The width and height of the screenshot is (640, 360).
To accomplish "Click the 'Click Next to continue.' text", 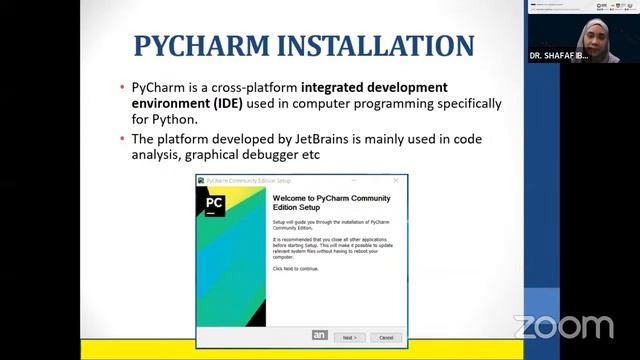I will pyautogui.click(x=296, y=269).
